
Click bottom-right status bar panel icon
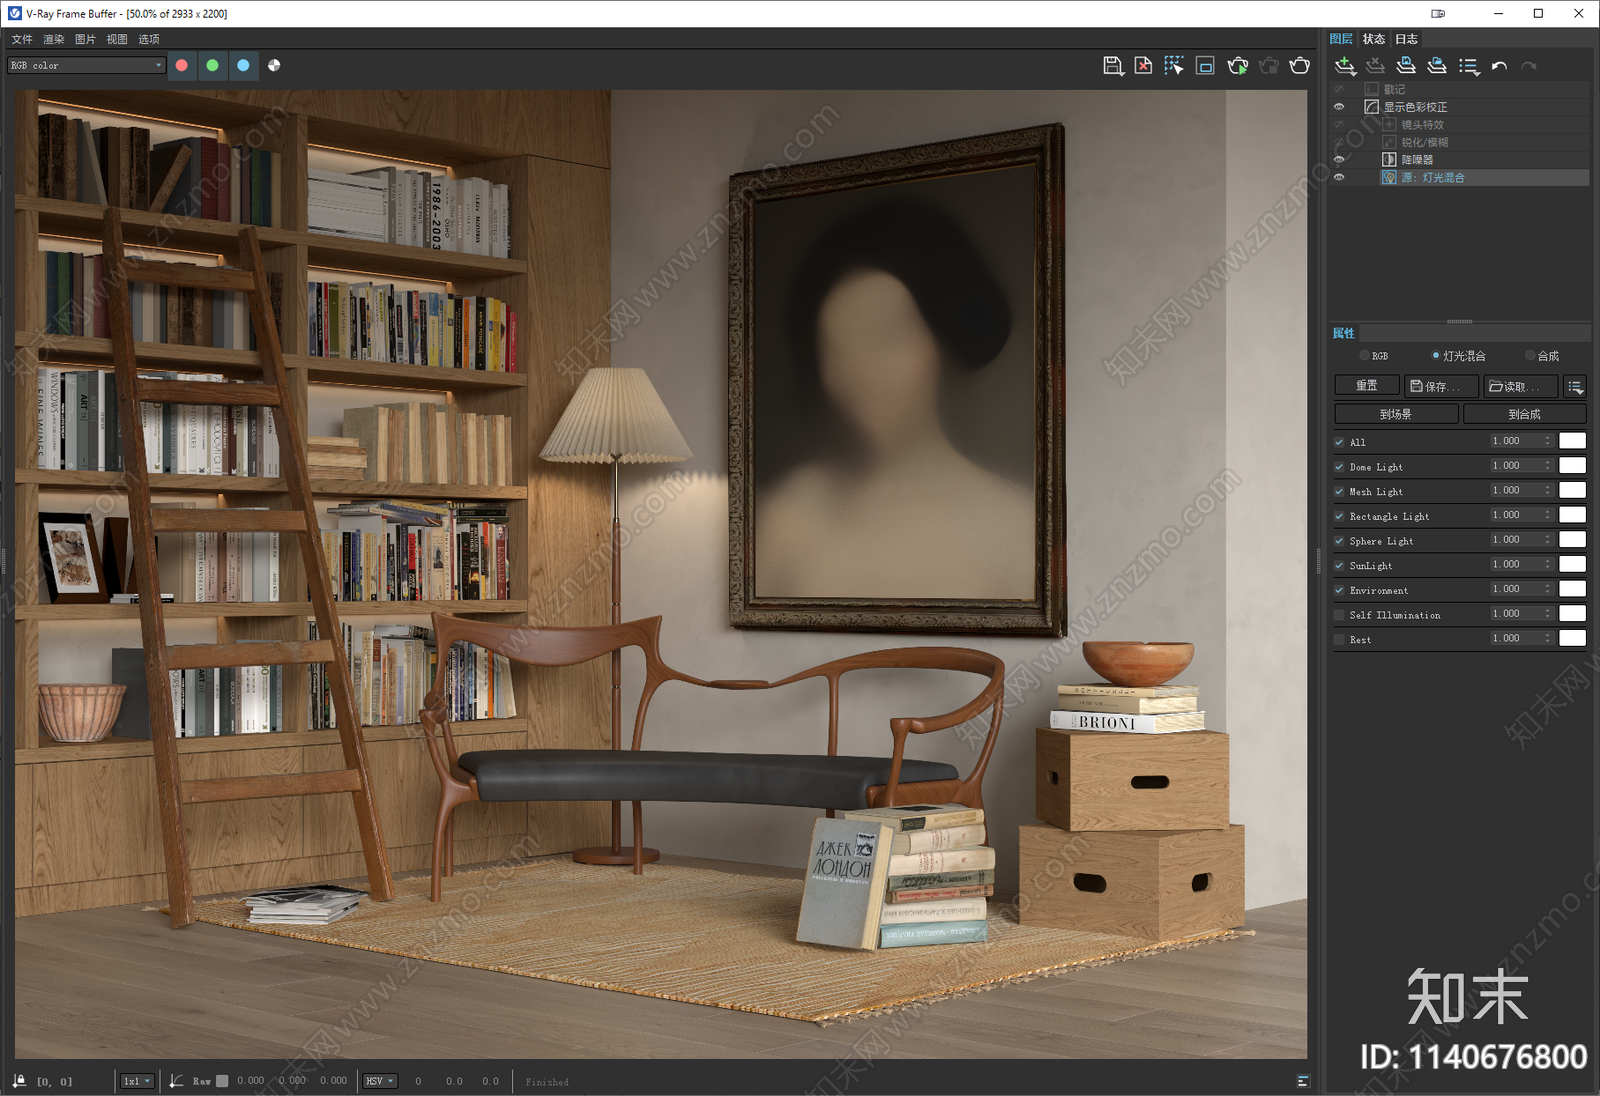point(1303,1081)
